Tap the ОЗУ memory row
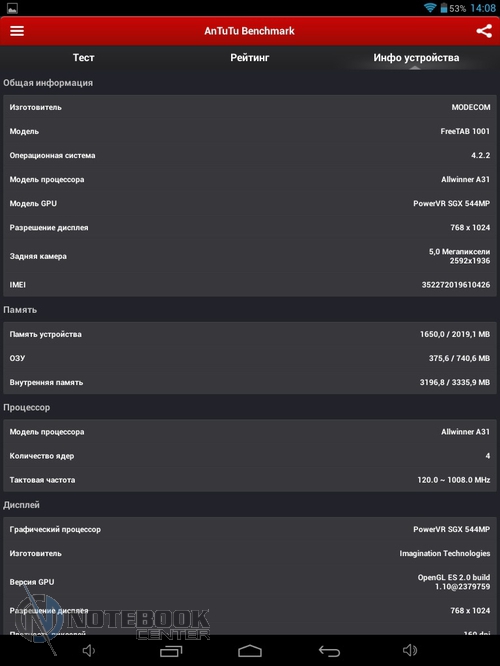Image resolution: width=500 pixels, height=666 pixels. pos(250,358)
